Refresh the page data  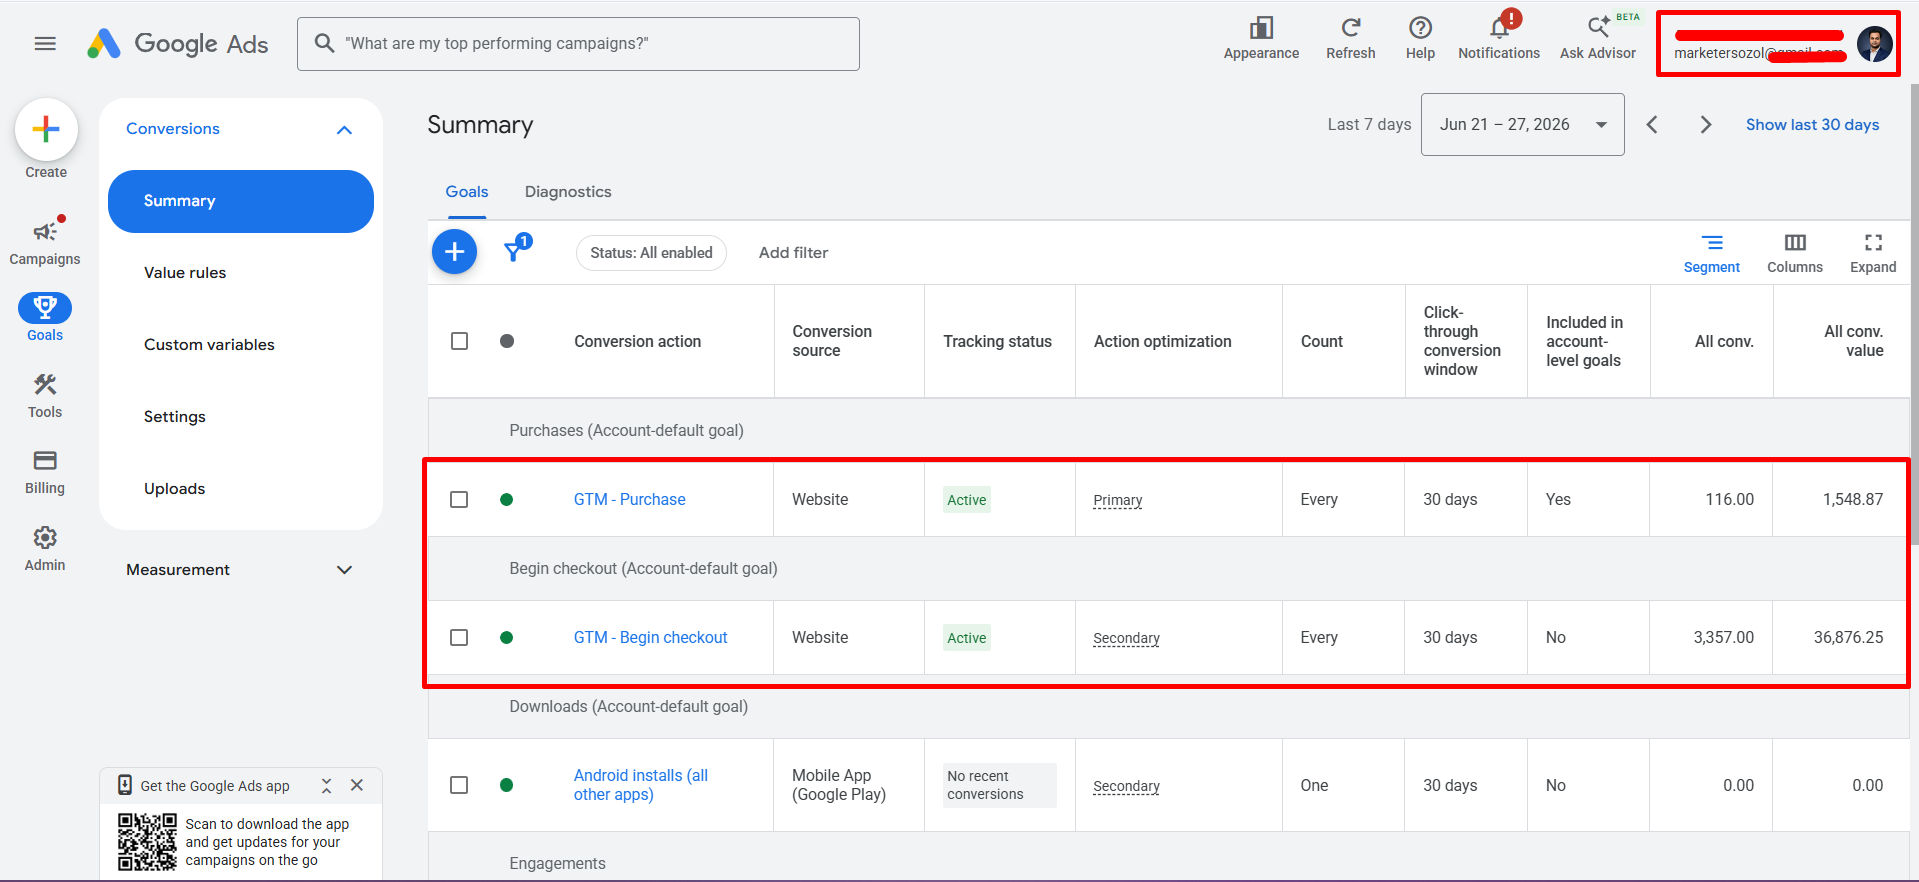(x=1350, y=38)
